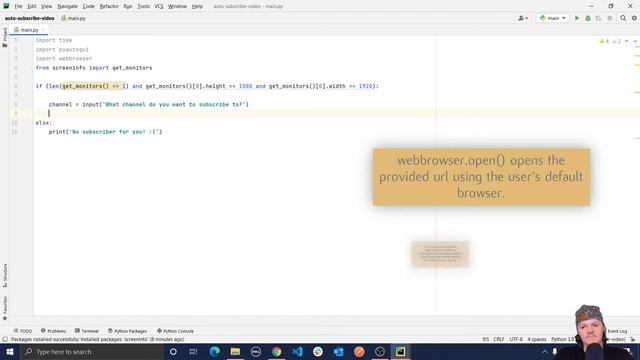Click the line:column position indicator
The image size is (640, 360).
click(486, 340)
